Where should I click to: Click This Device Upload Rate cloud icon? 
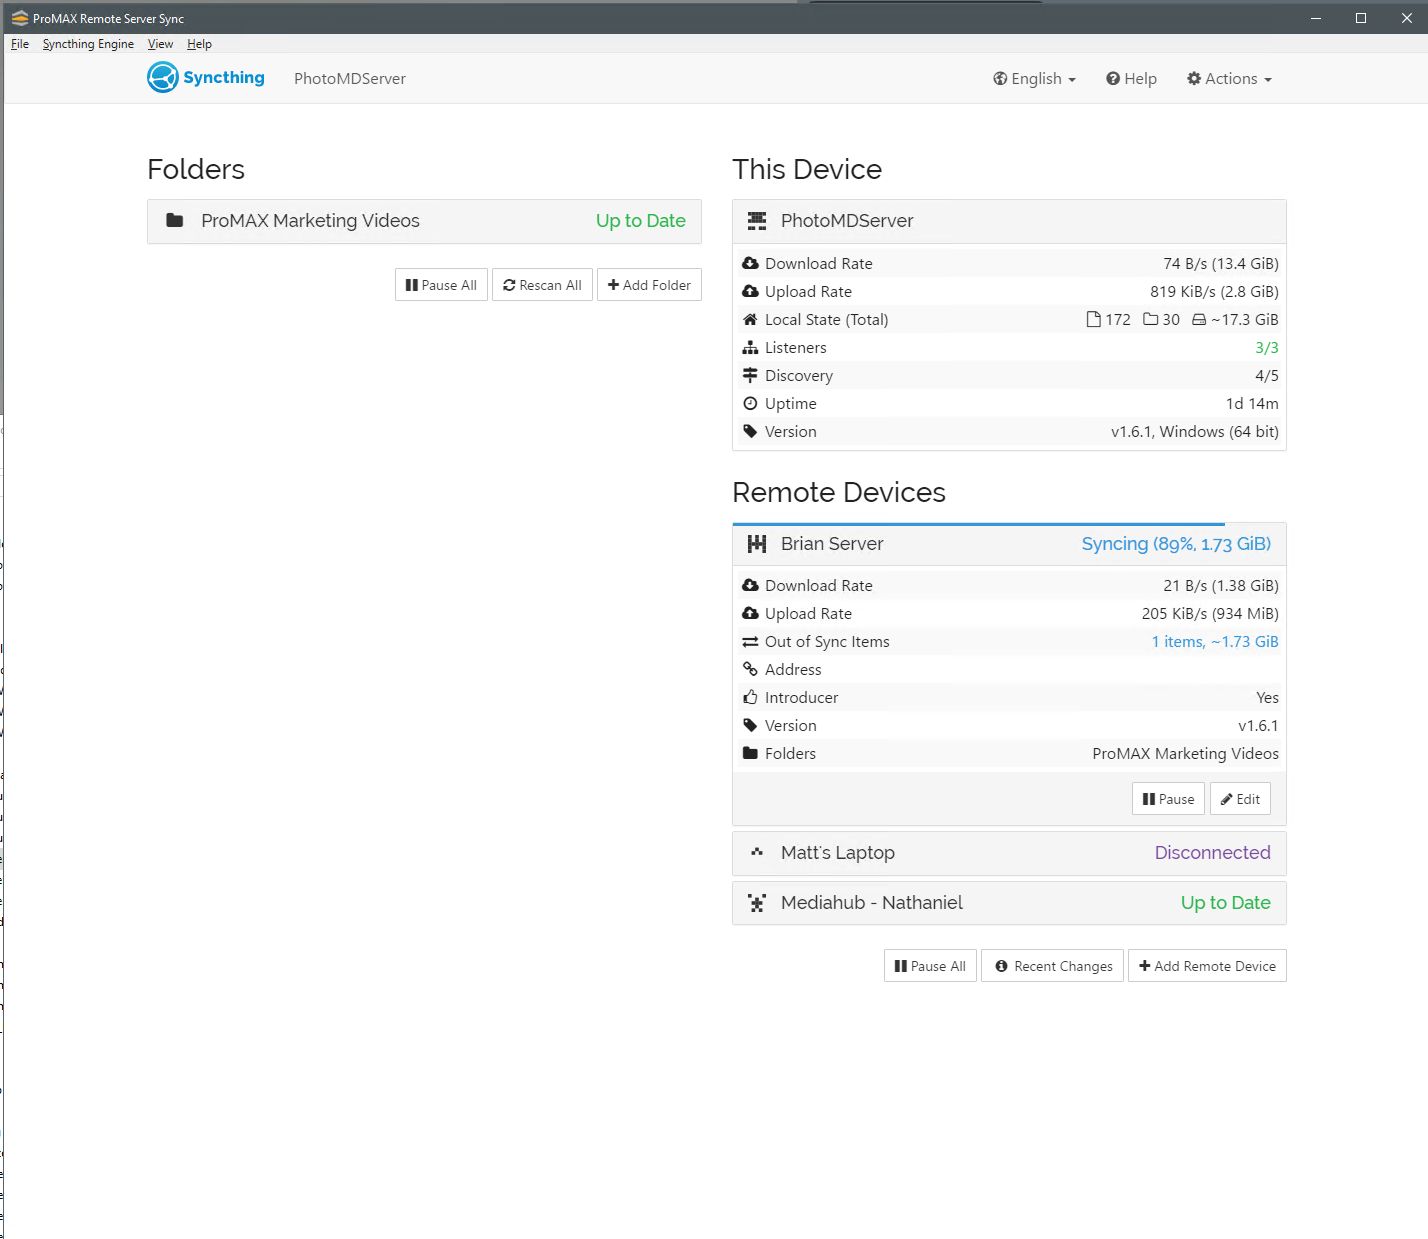[750, 291]
